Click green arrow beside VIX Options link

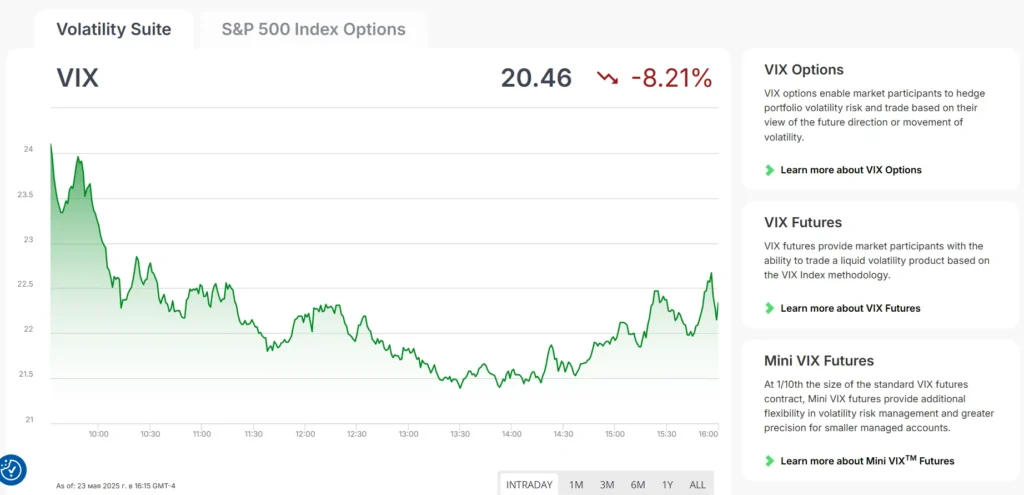770,170
